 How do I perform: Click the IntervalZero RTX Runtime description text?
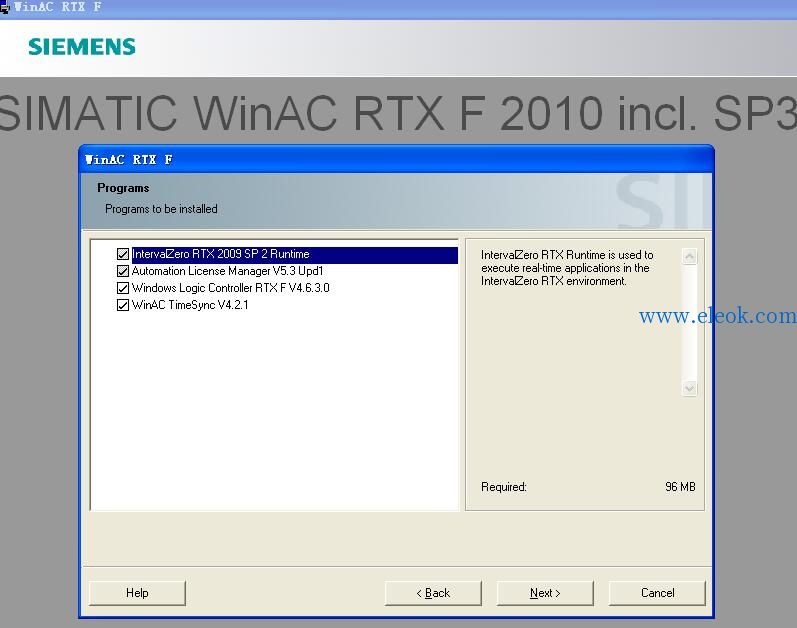pyautogui.click(x=567, y=268)
